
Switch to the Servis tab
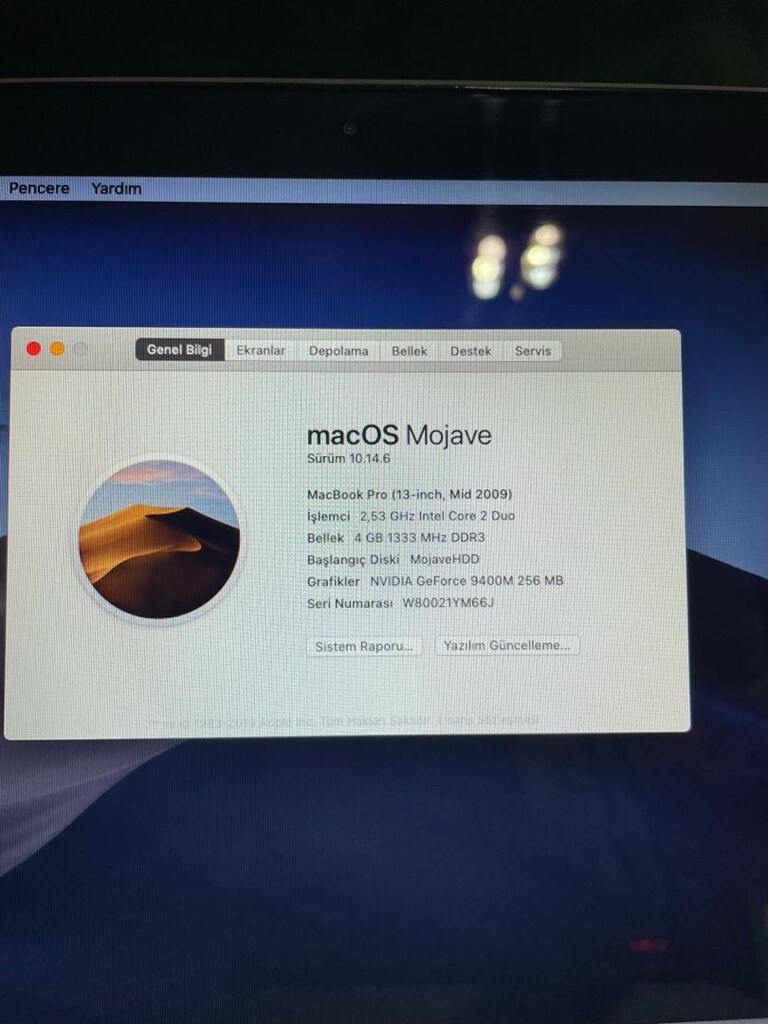tap(532, 351)
